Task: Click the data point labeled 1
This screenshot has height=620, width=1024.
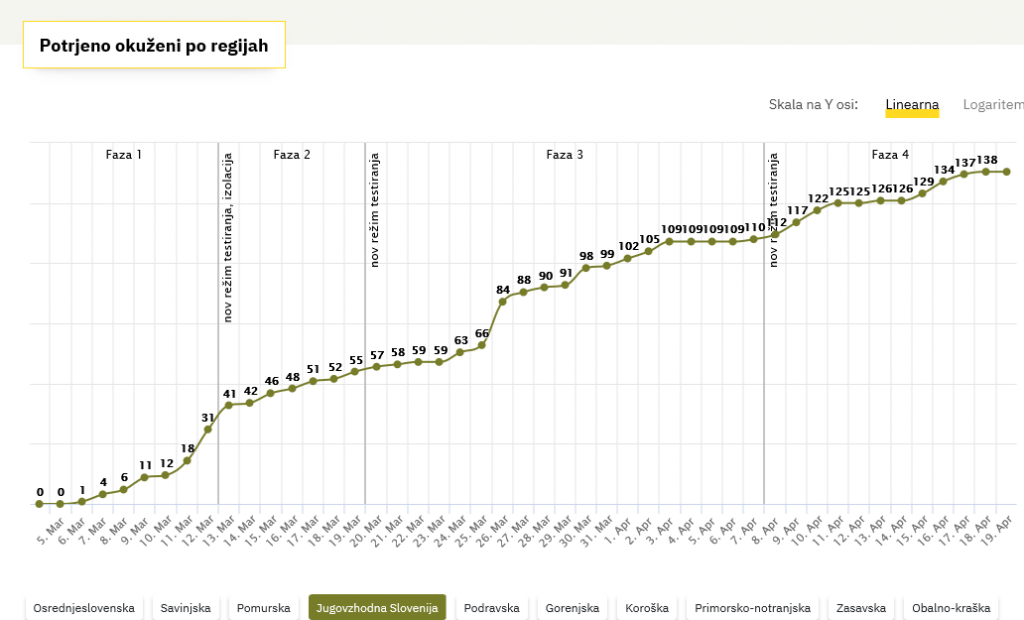Action: pyautogui.click(x=82, y=502)
